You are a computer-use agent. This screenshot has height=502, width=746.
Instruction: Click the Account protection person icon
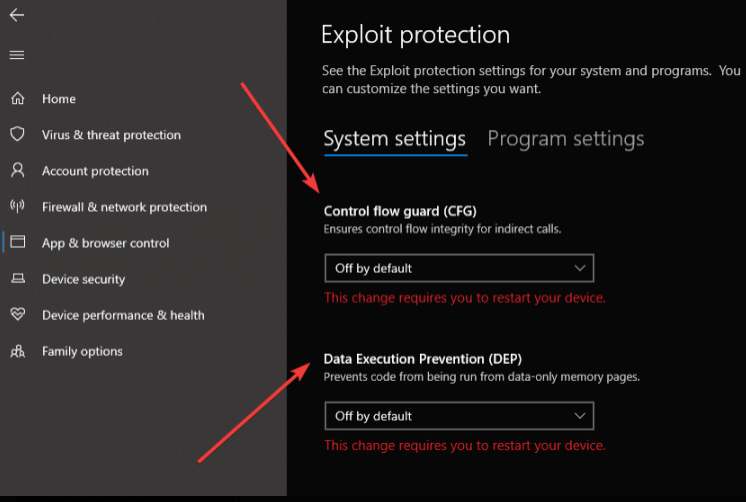(x=17, y=171)
